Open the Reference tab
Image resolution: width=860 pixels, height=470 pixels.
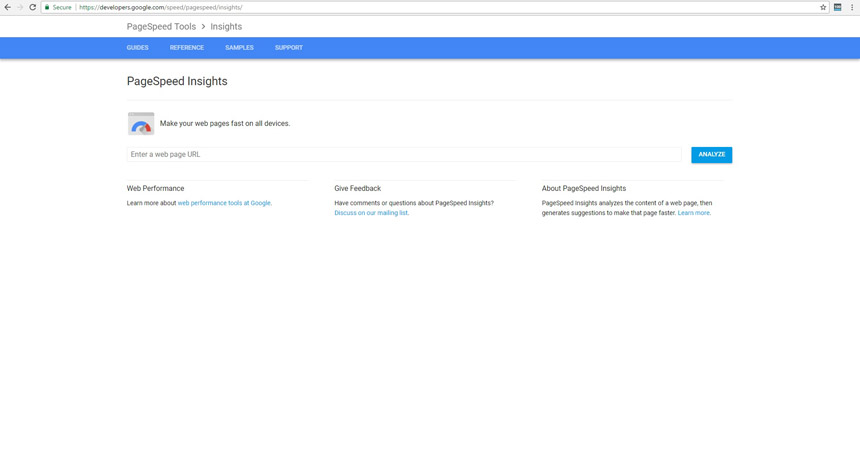tap(186, 48)
